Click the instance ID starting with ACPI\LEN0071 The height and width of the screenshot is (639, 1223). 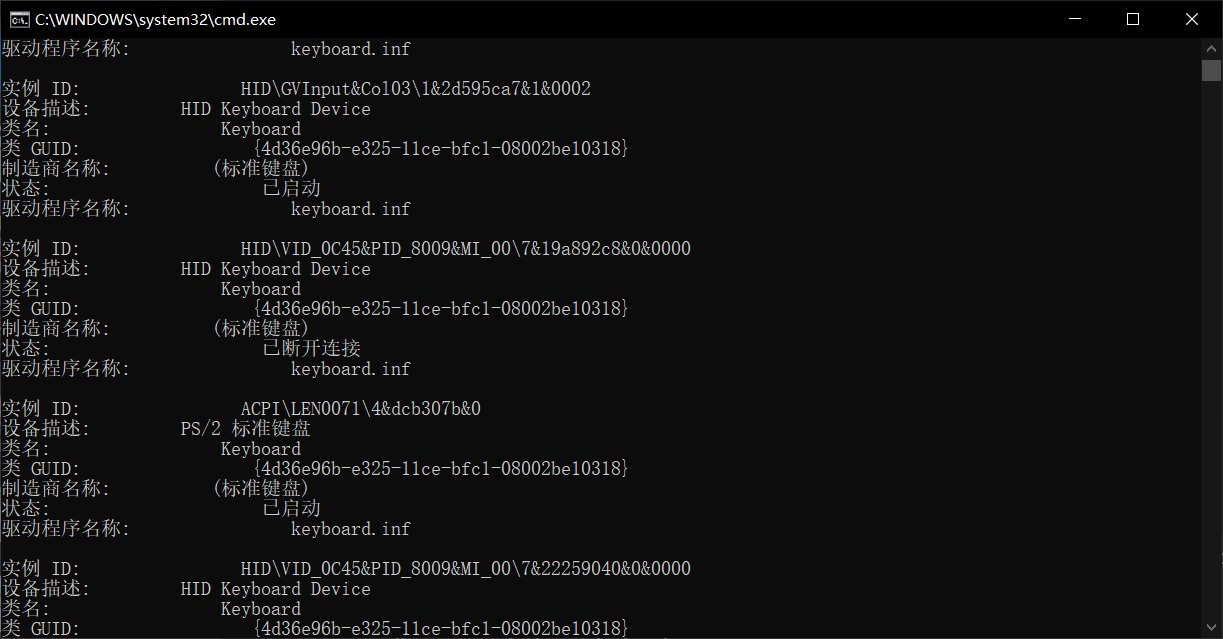[360, 408]
